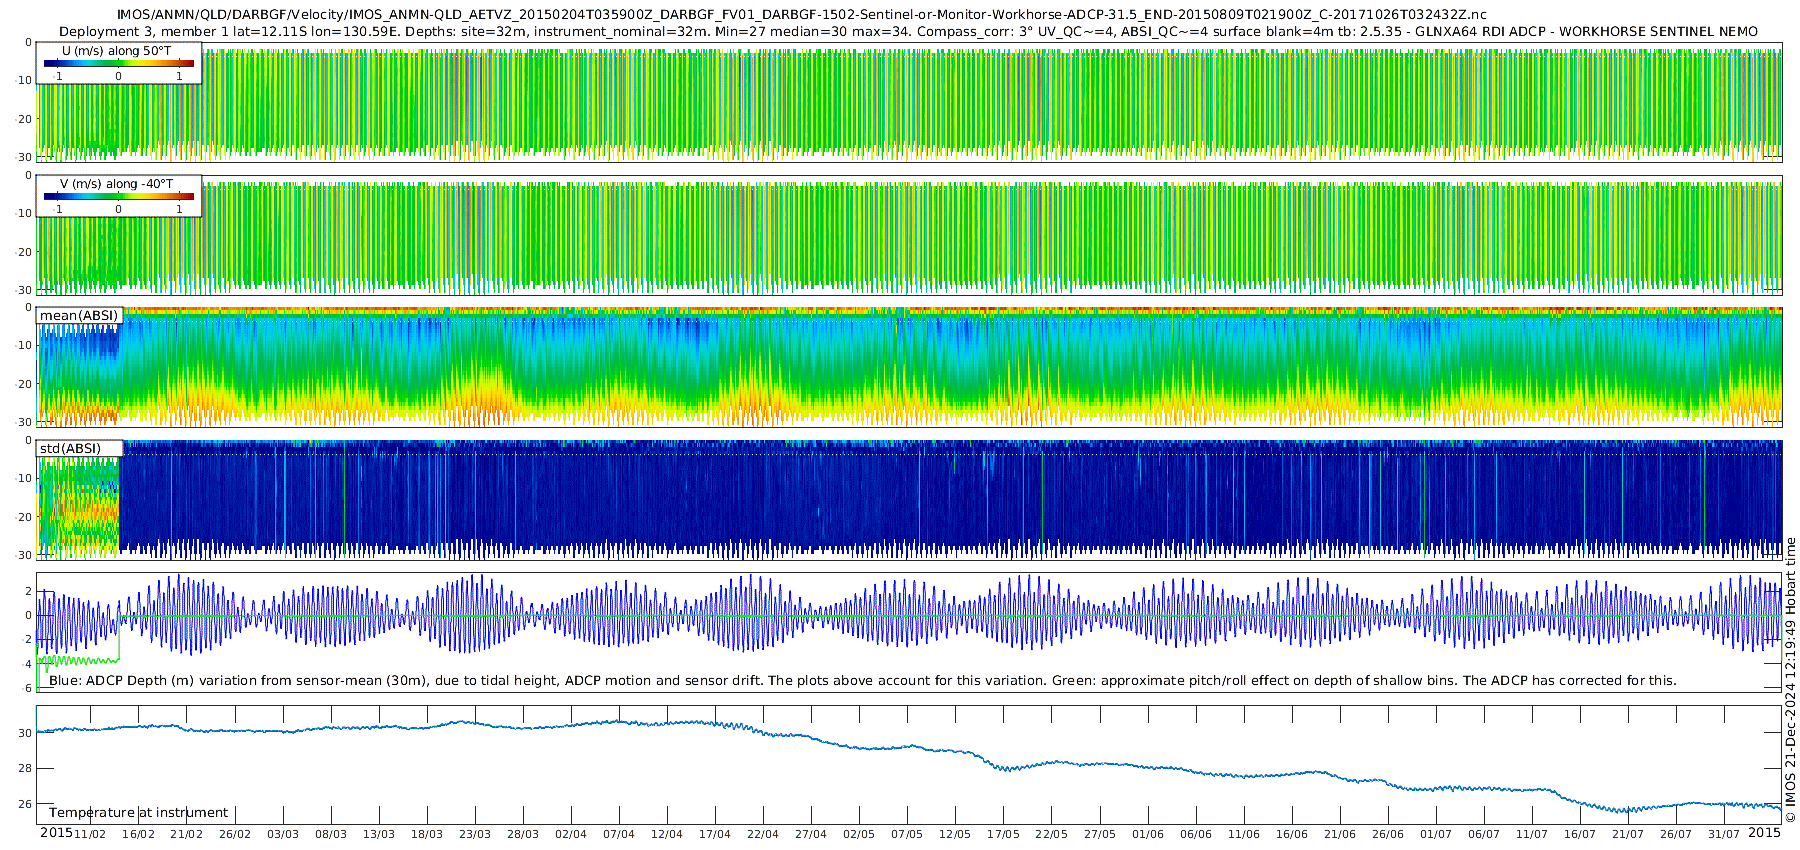
Task: Click the mean(ABSI) panel label
Action: pos(79,316)
